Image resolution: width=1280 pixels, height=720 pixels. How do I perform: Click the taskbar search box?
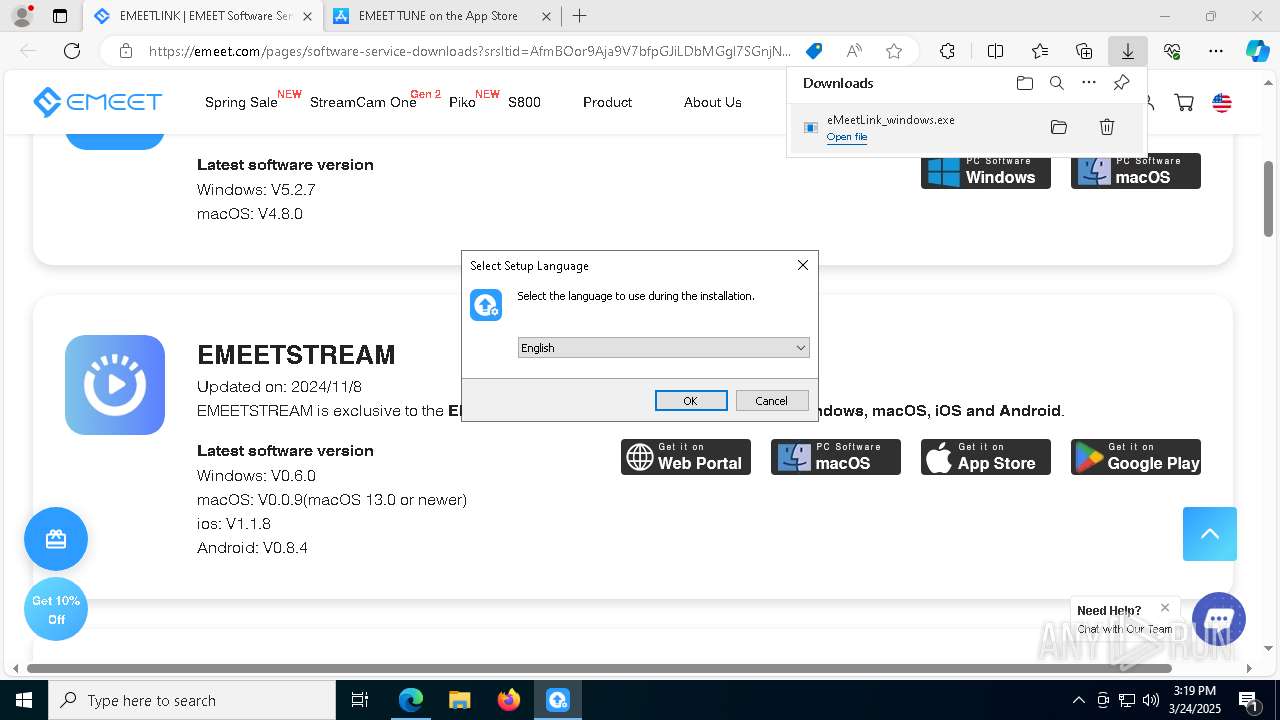(x=192, y=700)
